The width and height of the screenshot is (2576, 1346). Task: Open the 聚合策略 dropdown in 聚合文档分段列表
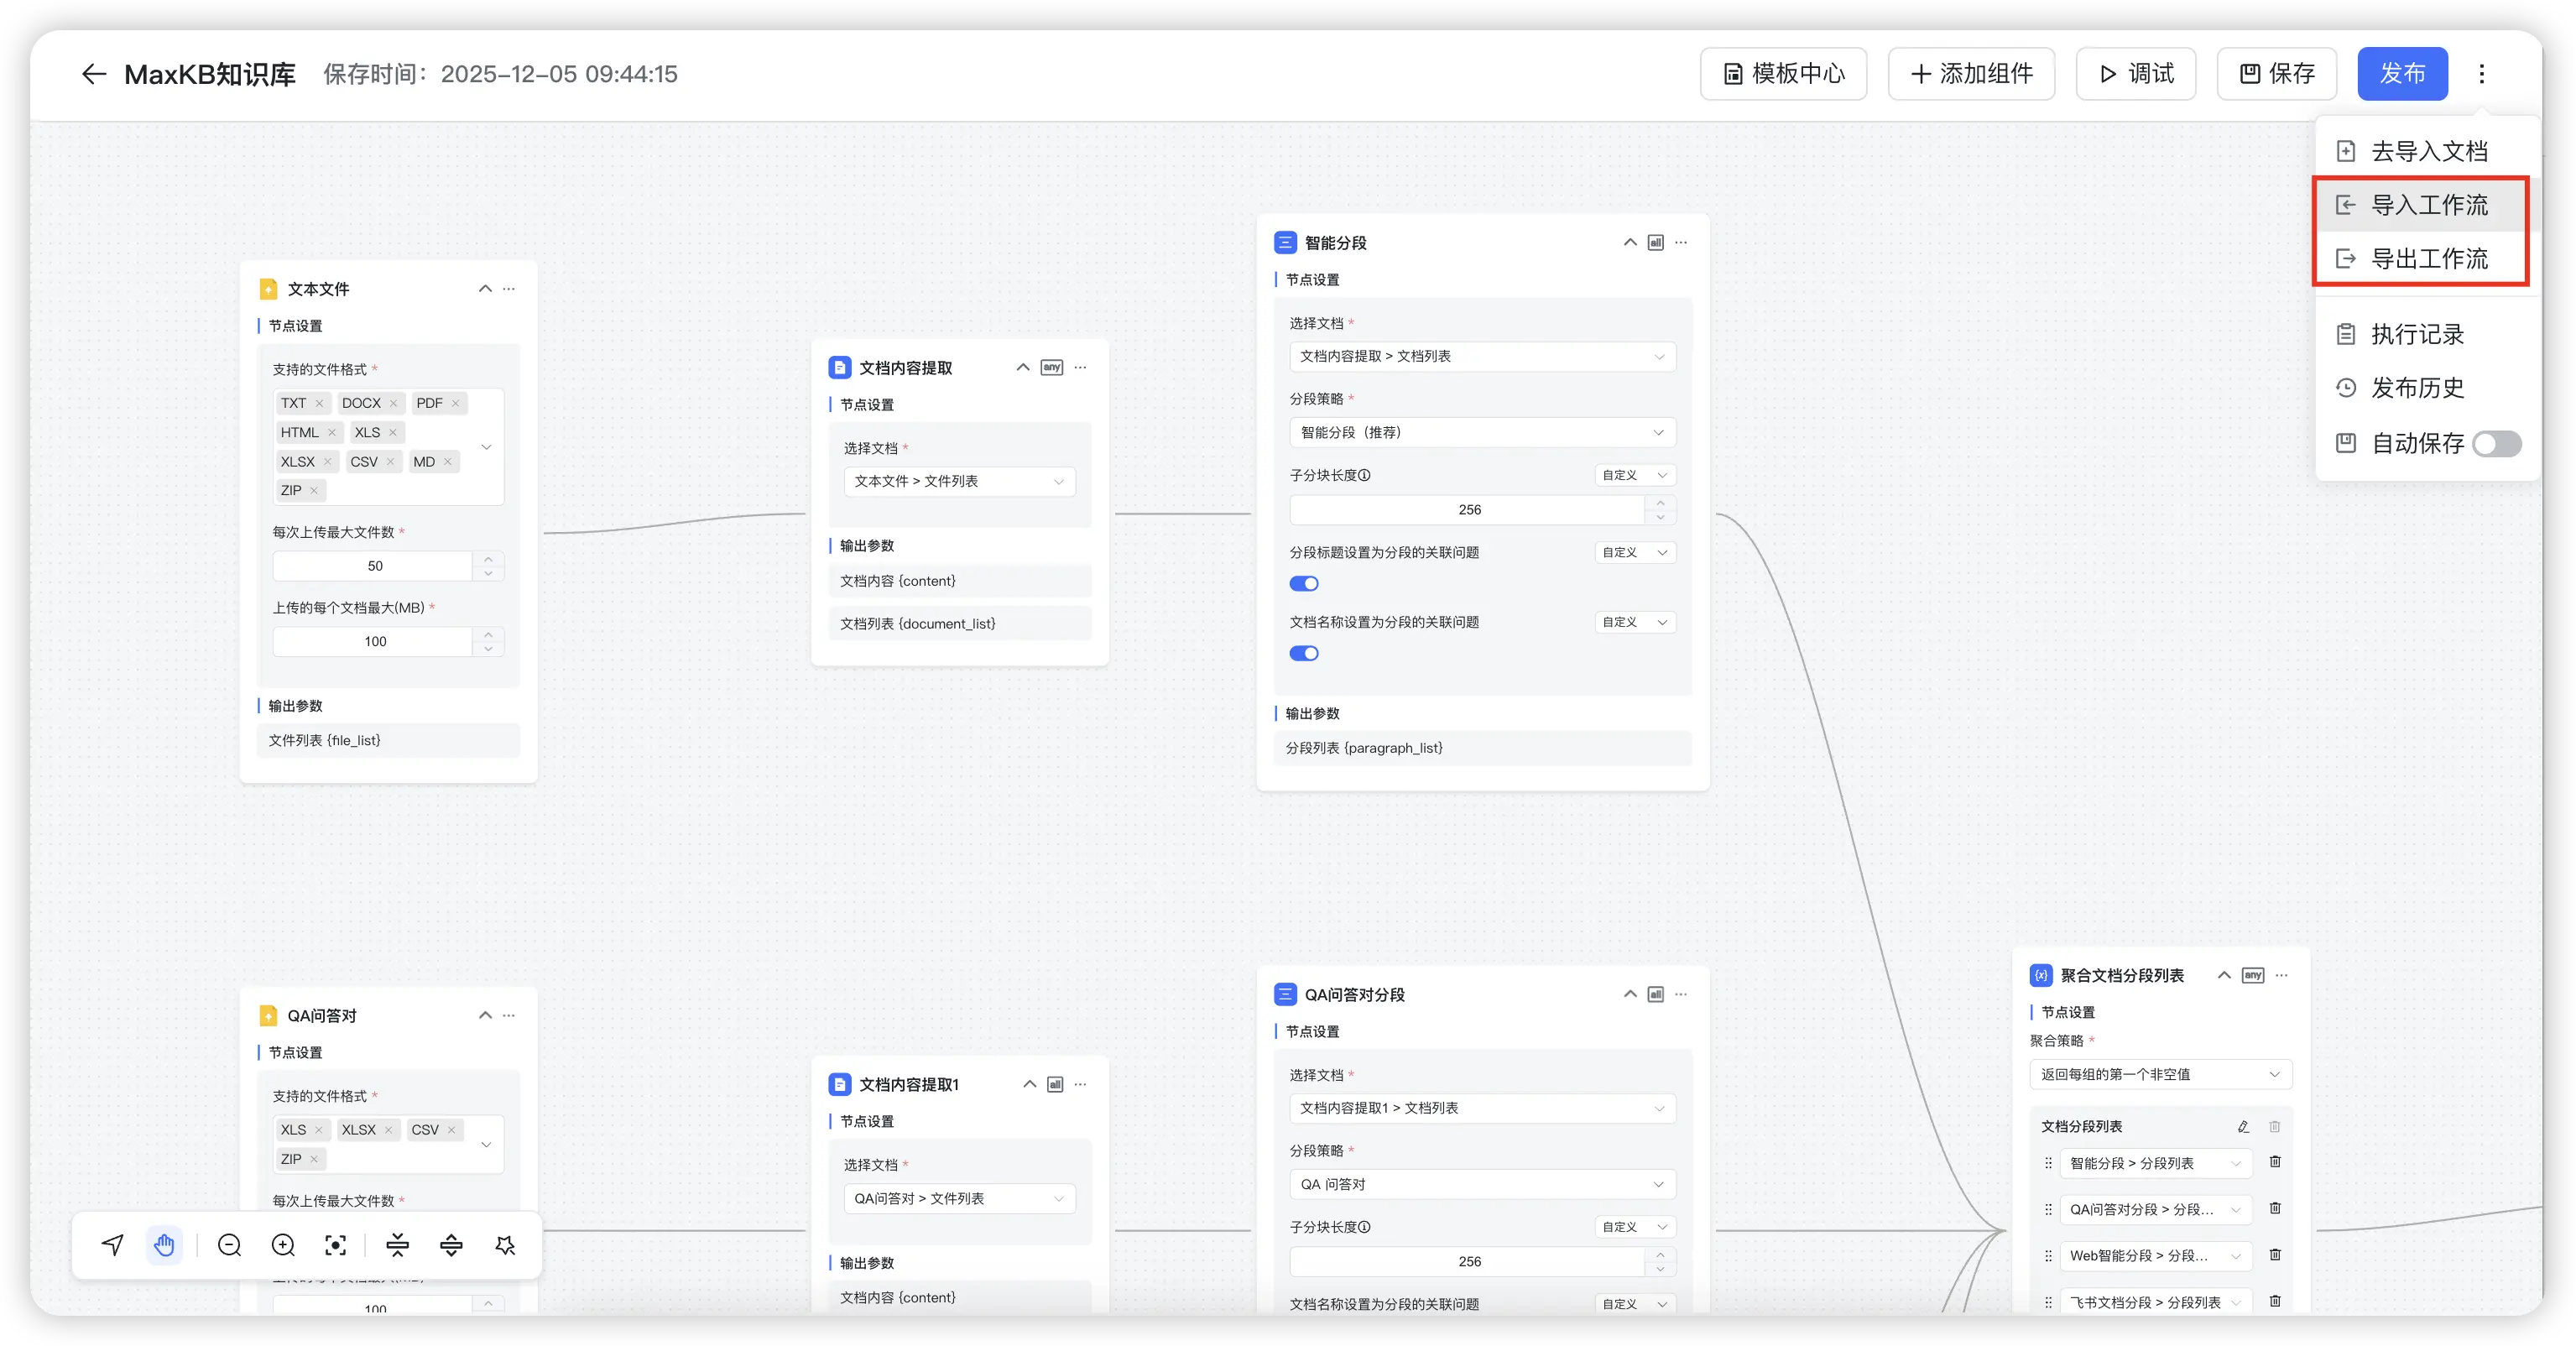pos(2160,1074)
